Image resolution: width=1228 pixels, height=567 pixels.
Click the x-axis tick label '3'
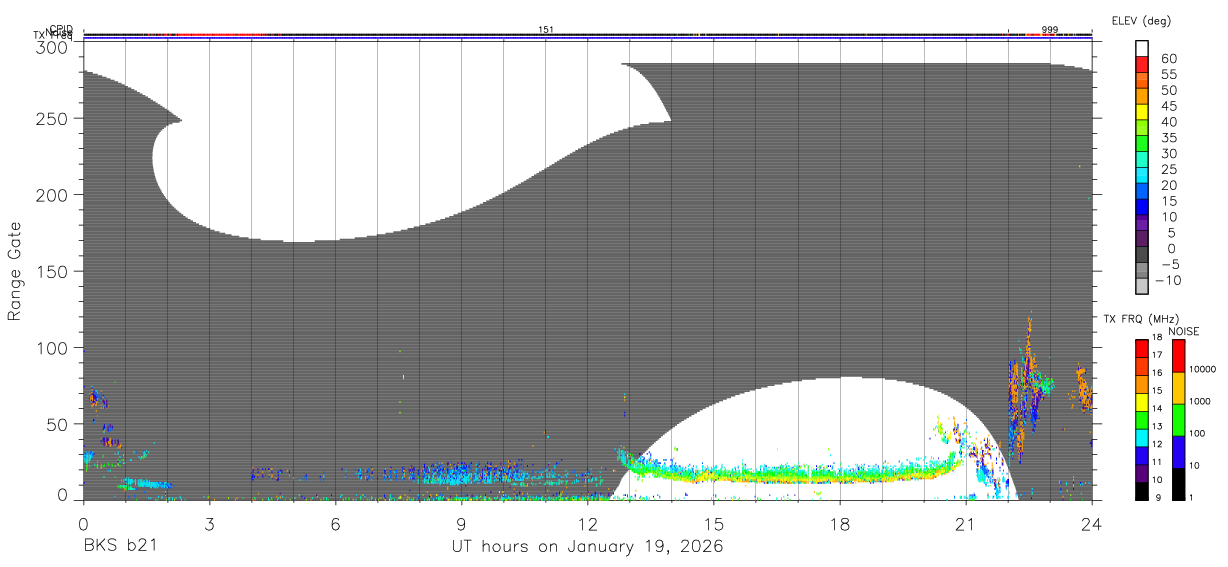click(x=209, y=523)
